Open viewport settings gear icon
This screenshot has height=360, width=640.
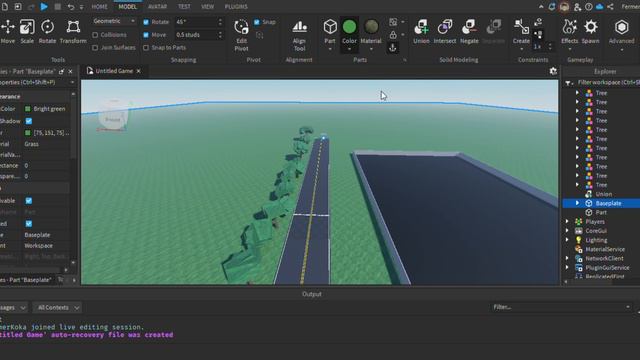coord(553,71)
